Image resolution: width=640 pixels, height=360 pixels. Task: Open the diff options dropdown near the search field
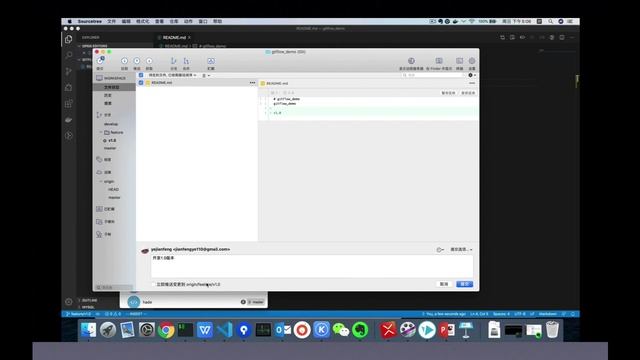472,75
